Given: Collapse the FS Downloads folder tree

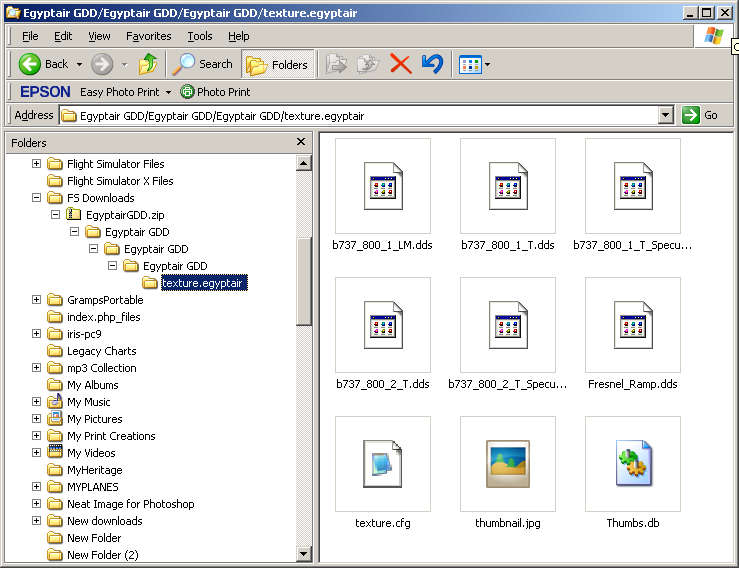Looking at the screenshot, I should tap(37, 198).
